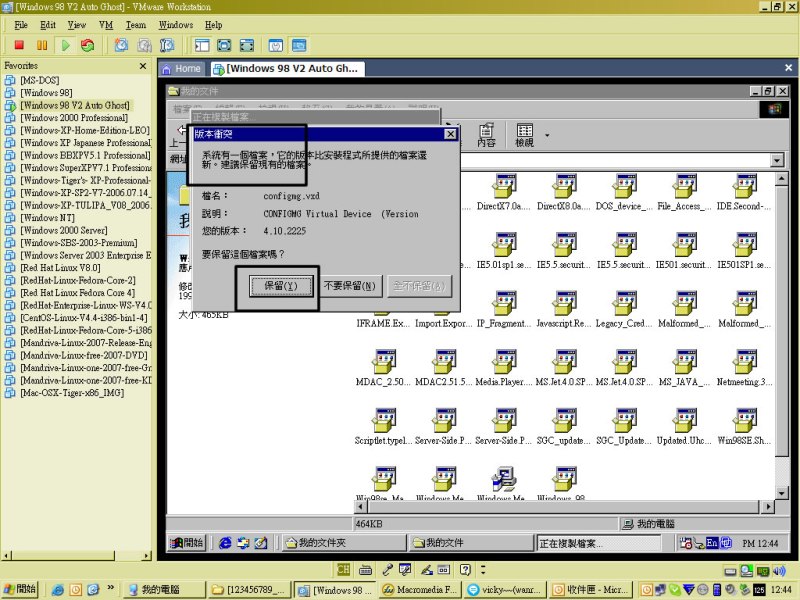
Task: Select the IE5.01sp1 security file icon
Action: tap(504, 251)
